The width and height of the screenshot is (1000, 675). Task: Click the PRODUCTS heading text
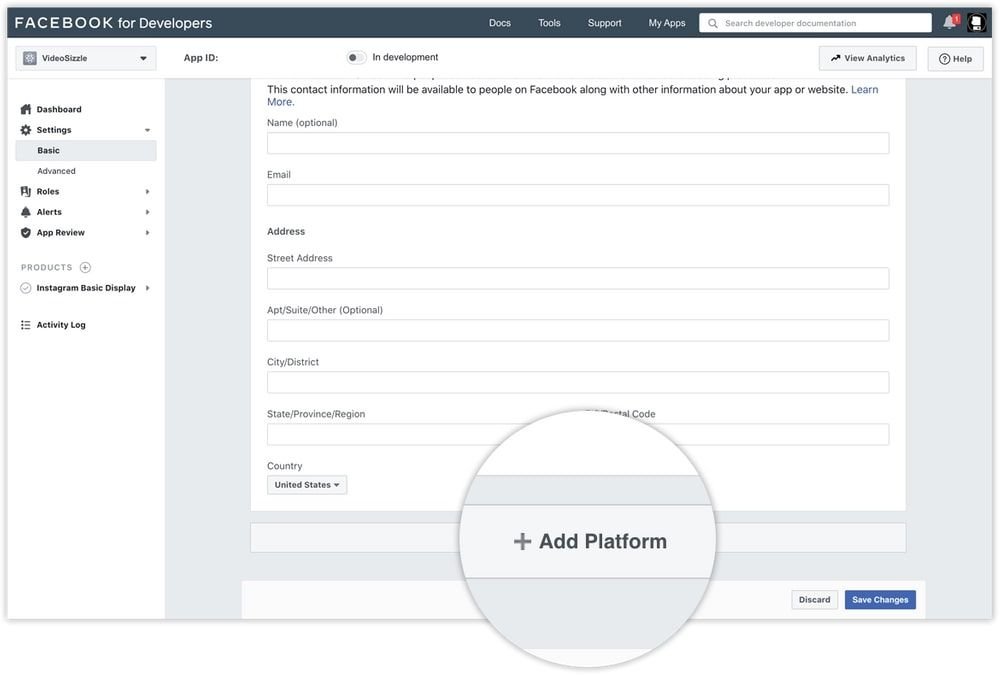click(47, 267)
